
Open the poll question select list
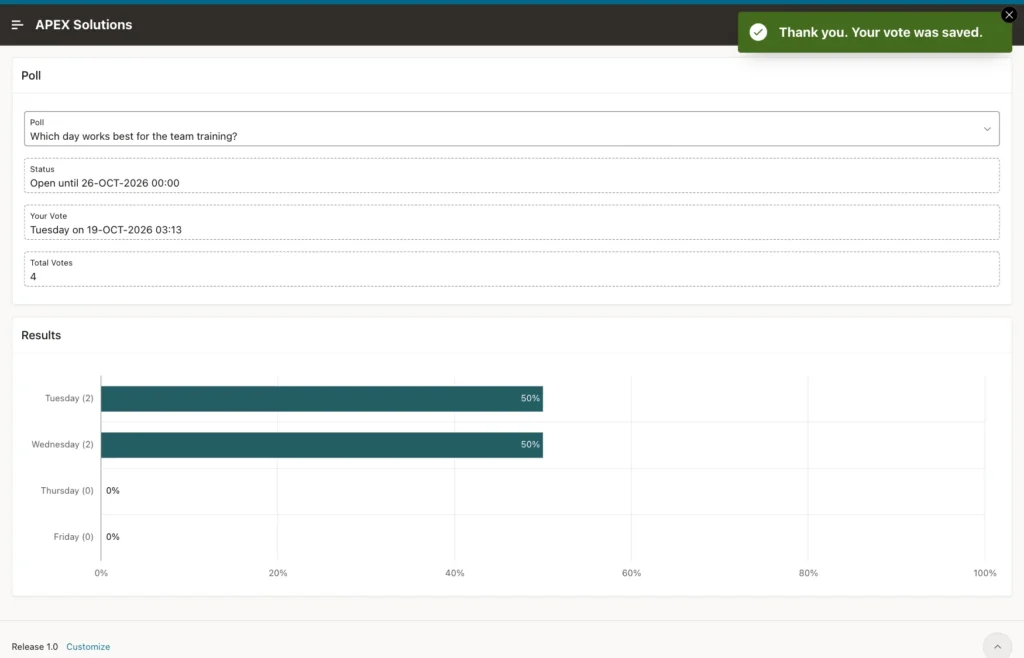511,129
